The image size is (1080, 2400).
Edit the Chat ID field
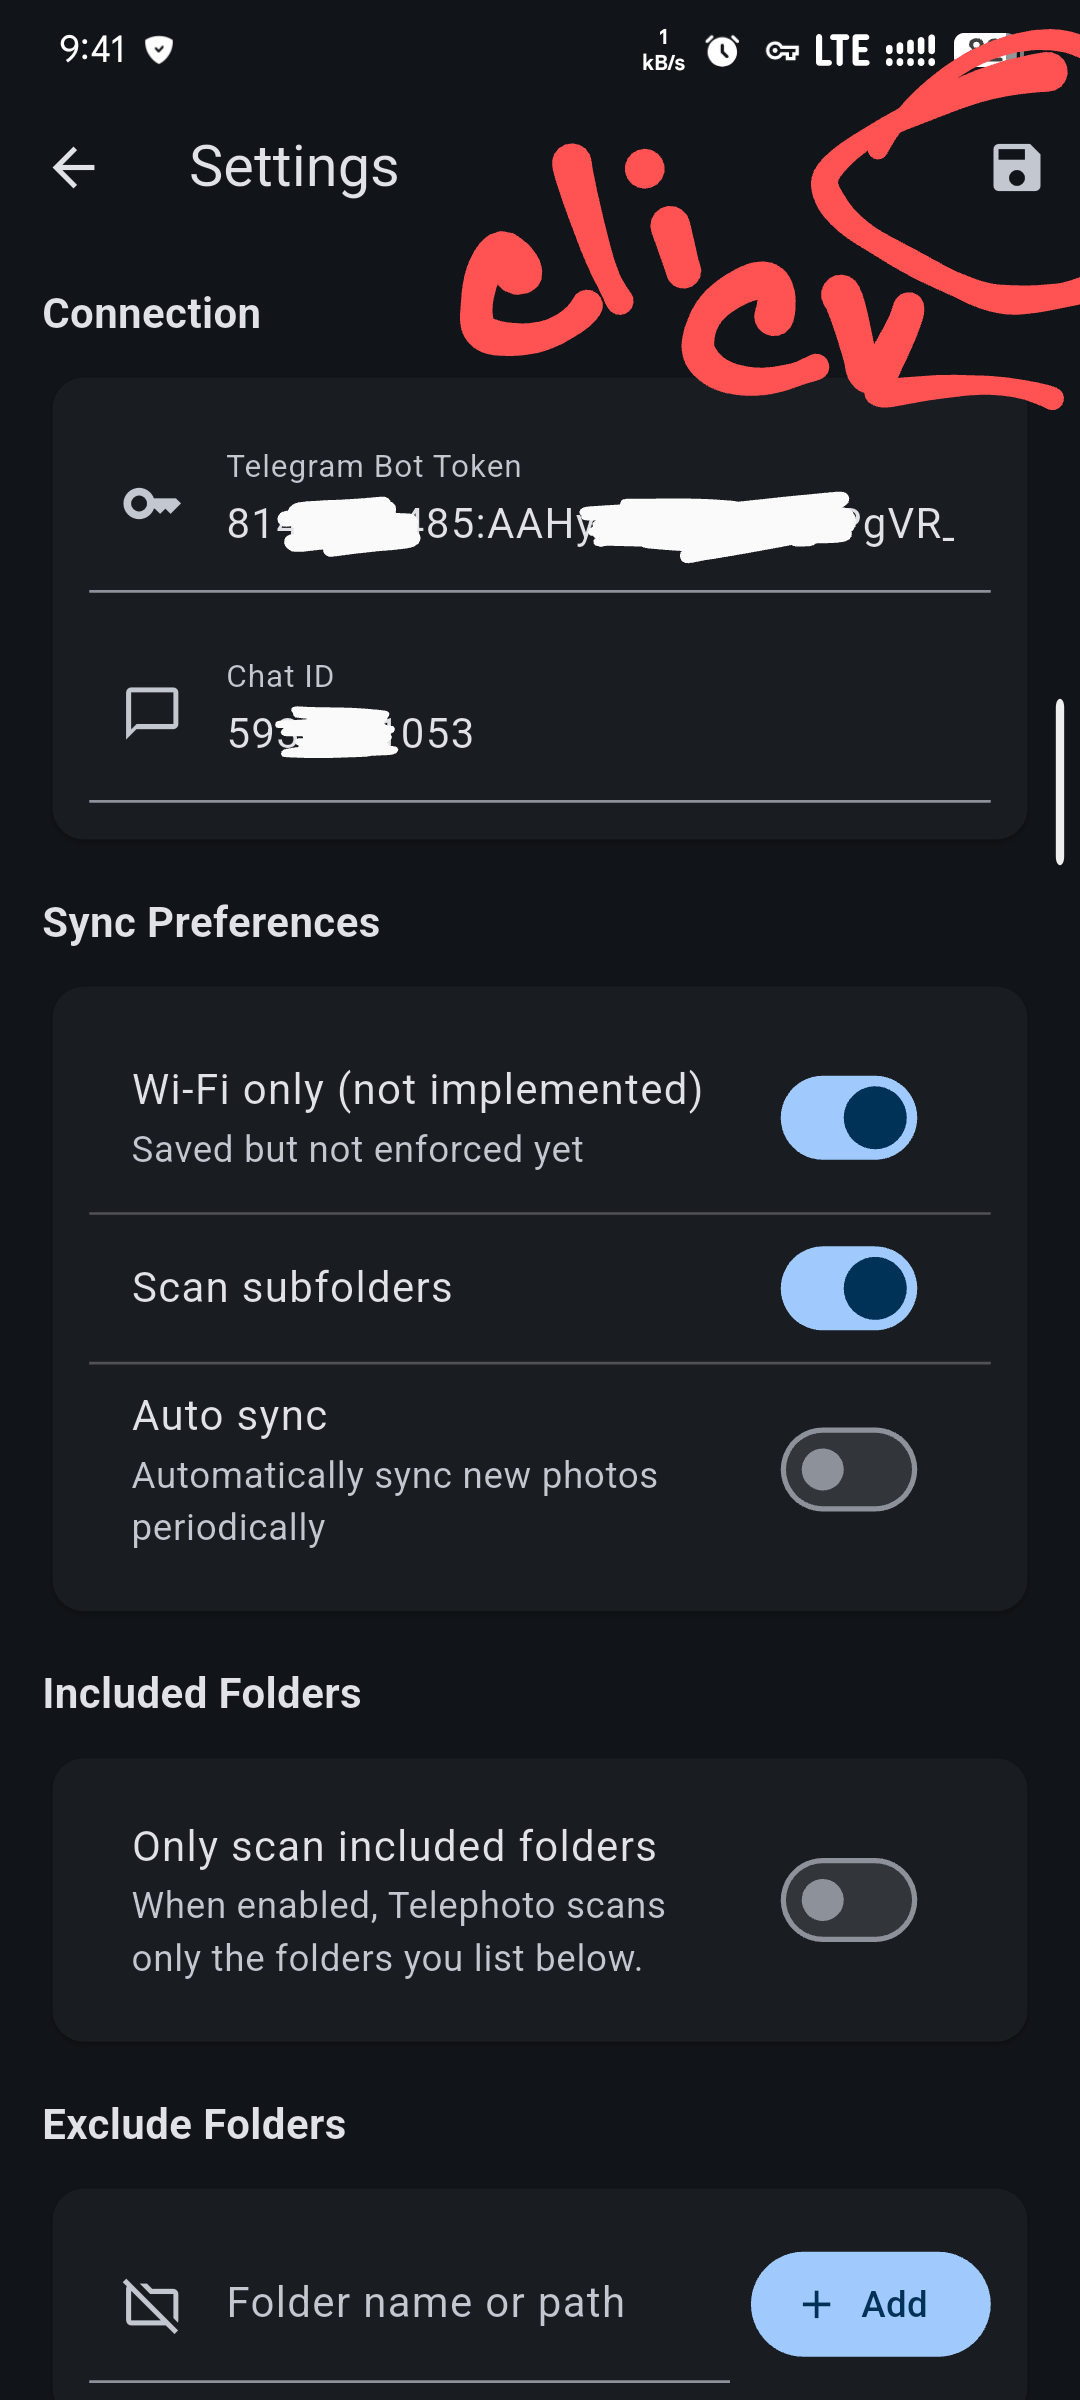pos(590,733)
